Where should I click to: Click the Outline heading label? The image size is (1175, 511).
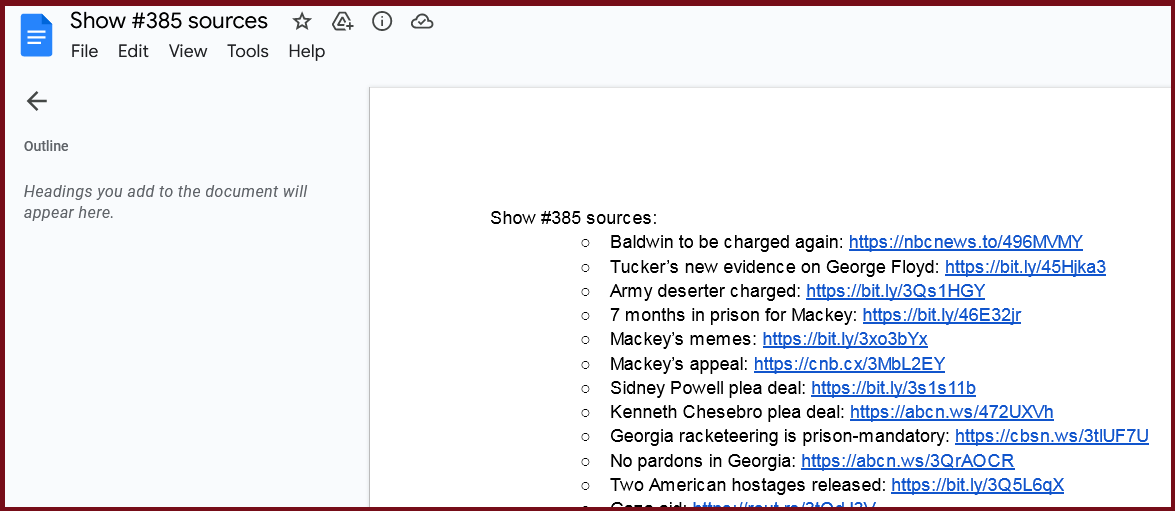(x=46, y=146)
